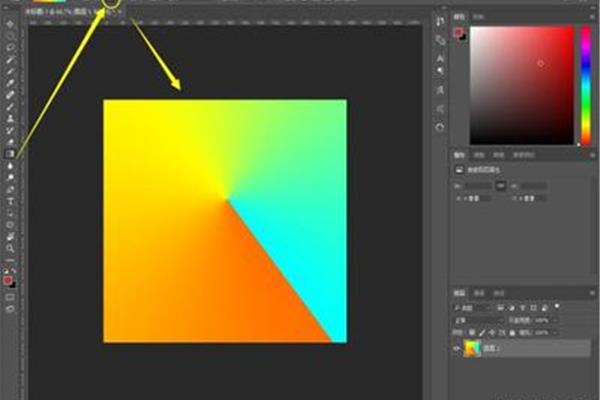Filter layers by type layers

click(x=523, y=307)
